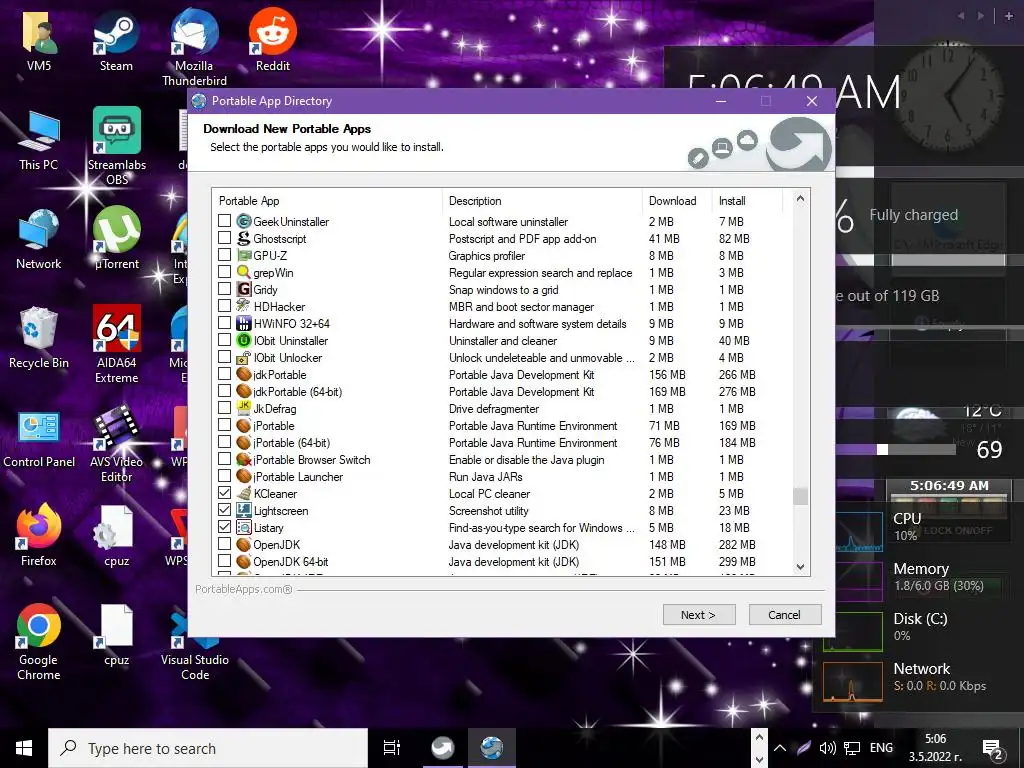This screenshot has width=1024, height=768.
Task: Check the Ghostscript checkbox
Action: click(x=224, y=238)
